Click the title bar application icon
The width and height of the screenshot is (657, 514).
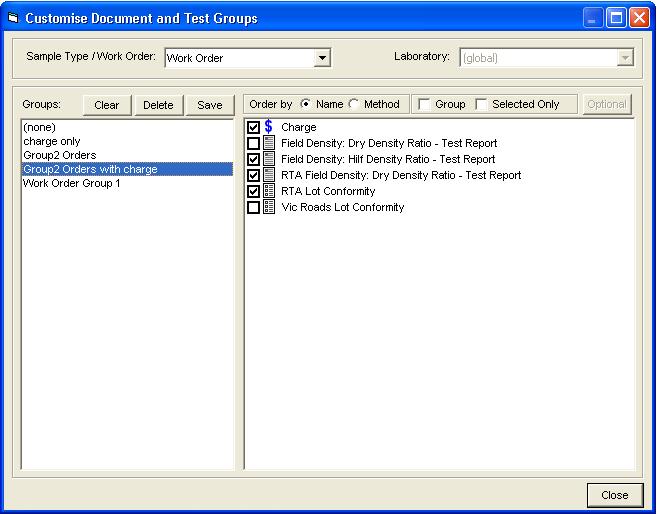click(13, 18)
